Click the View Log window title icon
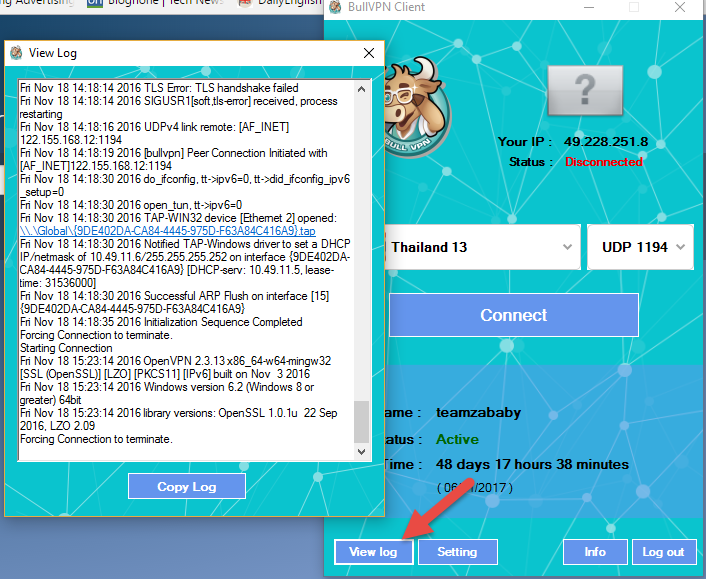The height and width of the screenshot is (579, 706). [16, 53]
